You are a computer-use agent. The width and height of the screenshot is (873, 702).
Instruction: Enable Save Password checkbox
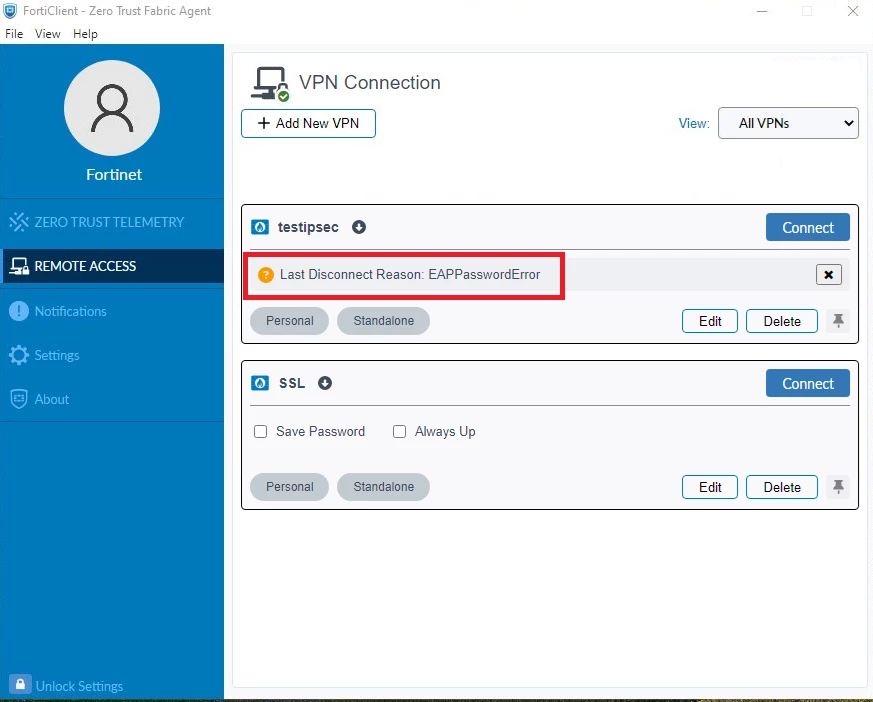pyautogui.click(x=260, y=431)
